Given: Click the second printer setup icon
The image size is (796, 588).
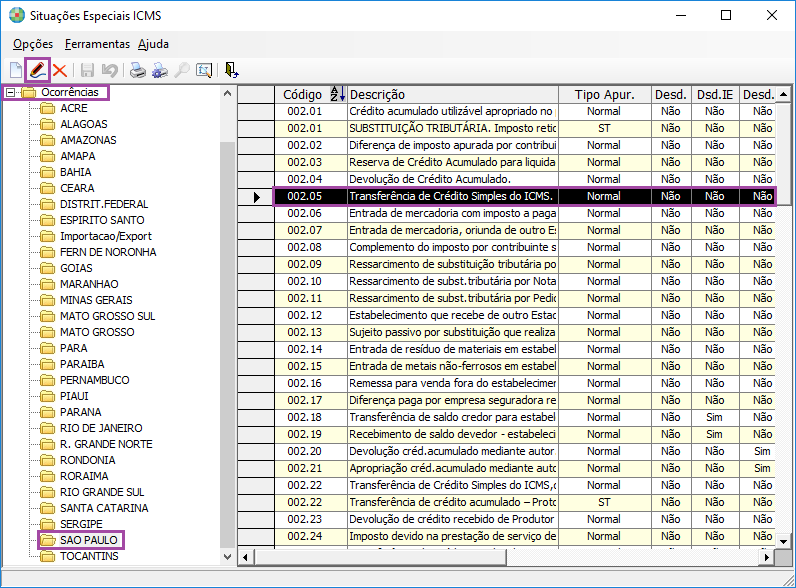Looking at the screenshot, I should click(159, 70).
